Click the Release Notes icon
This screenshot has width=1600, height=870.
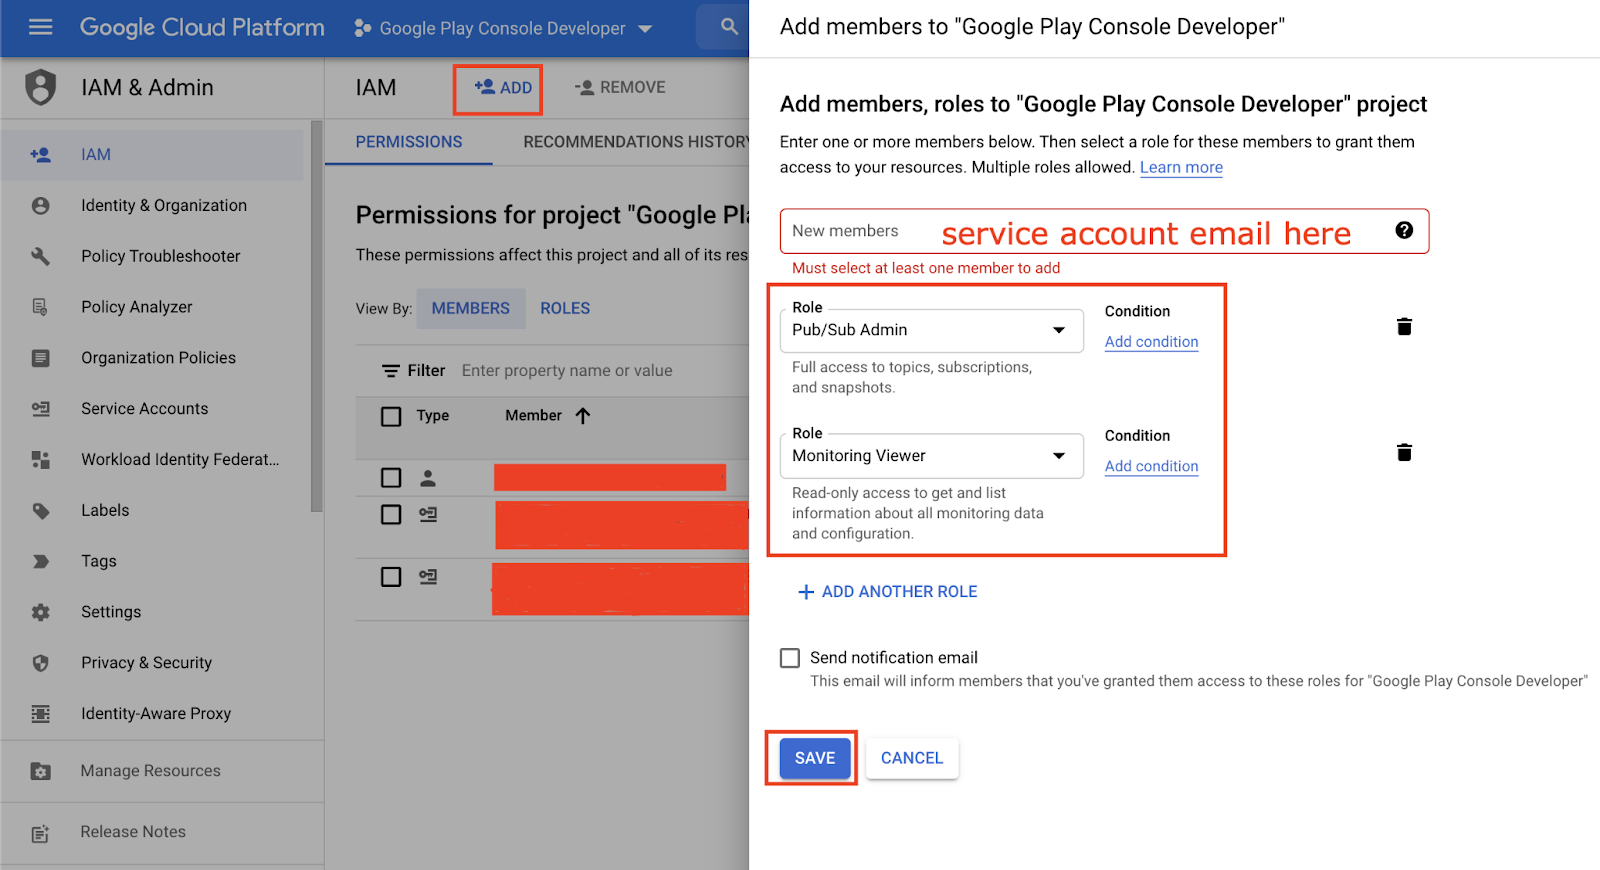click(40, 833)
